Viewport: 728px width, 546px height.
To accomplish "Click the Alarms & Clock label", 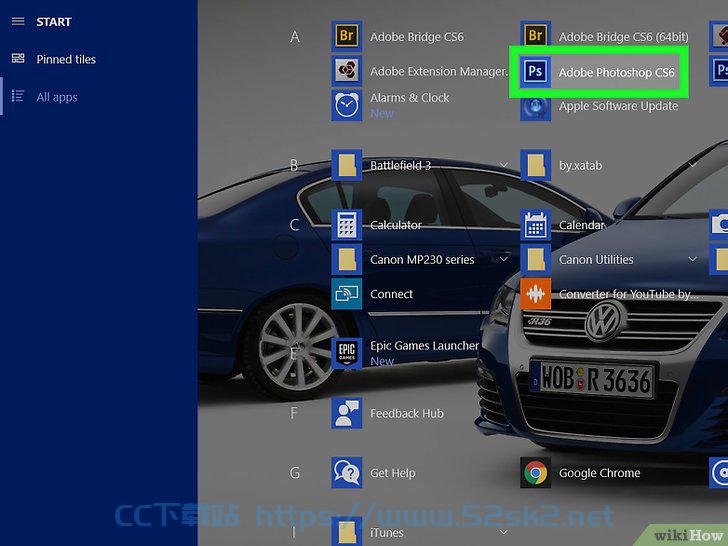I will [x=410, y=98].
